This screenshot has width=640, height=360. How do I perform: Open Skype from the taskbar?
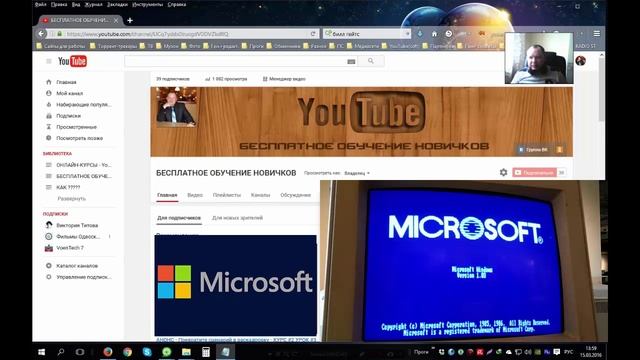coord(147,352)
